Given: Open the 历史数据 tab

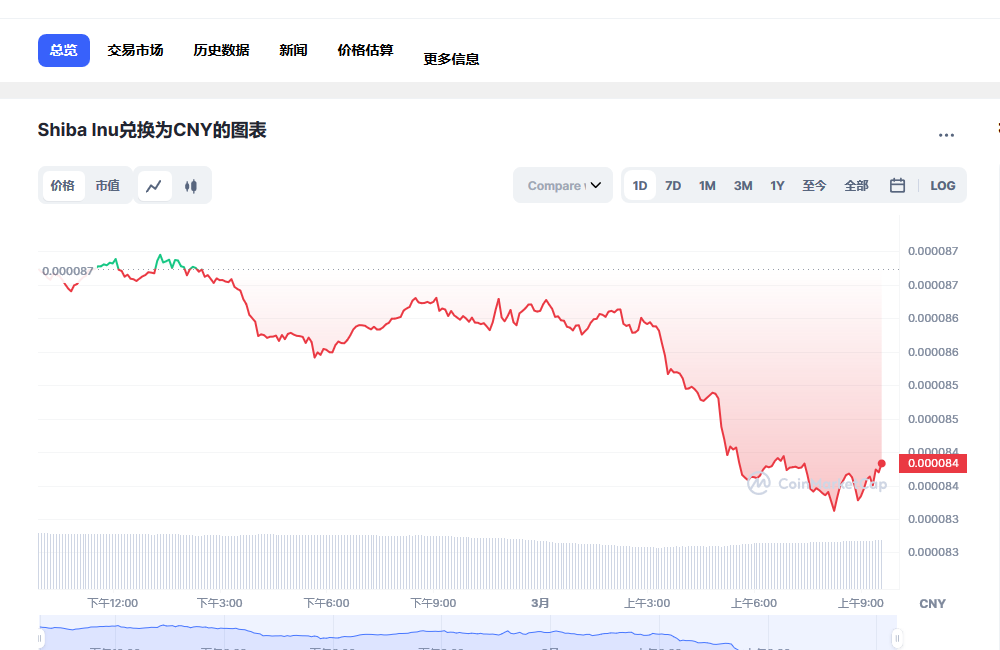Looking at the screenshot, I should (x=220, y=50).
